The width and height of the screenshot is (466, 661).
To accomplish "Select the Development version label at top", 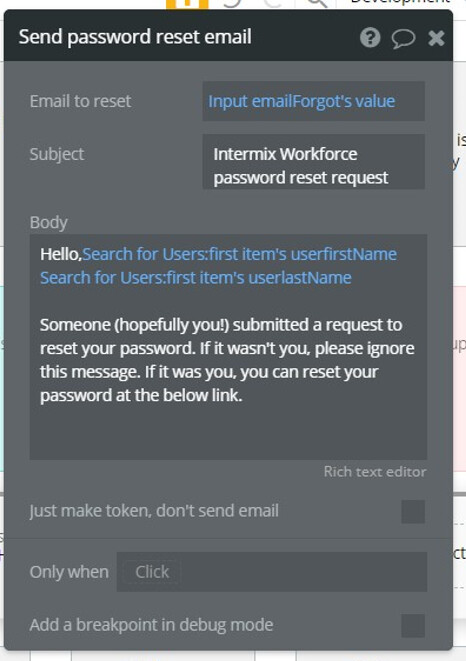I will pos(400,2).
